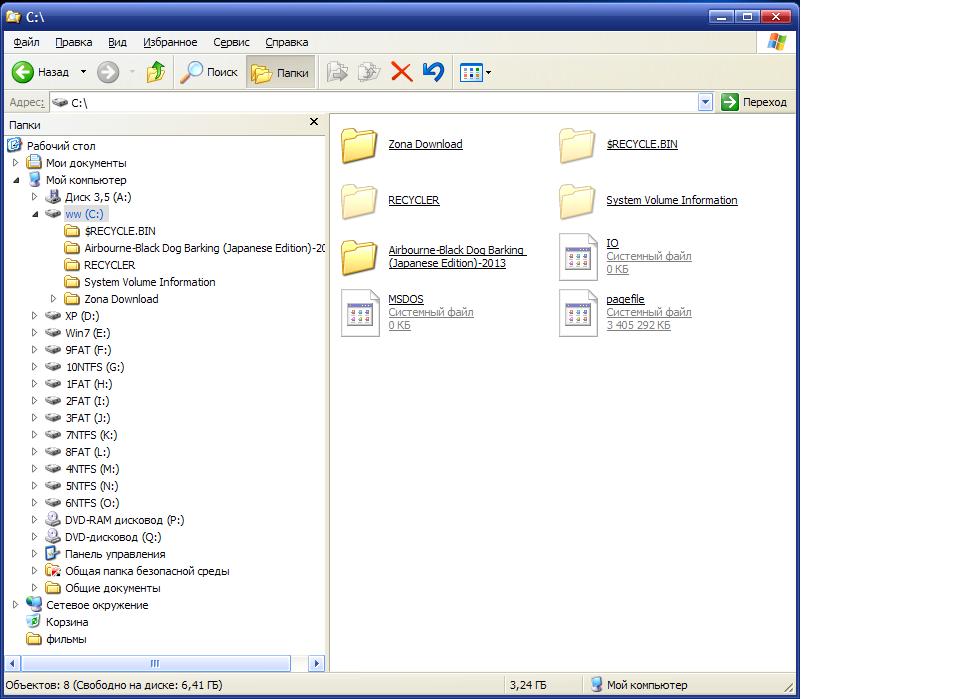This screenshot has height=699, width=960.
Task: Open the Views dropdown arrow
Action: point(489,73)
